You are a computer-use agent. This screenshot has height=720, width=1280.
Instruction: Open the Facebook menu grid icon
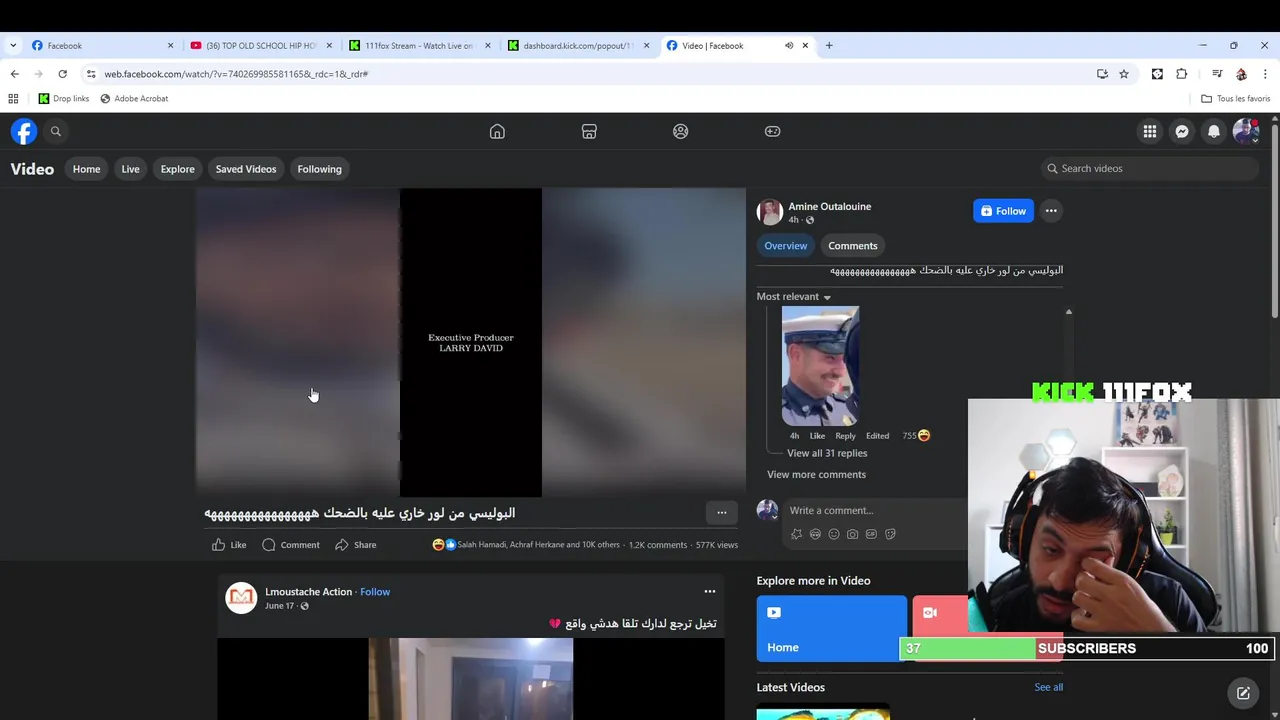coord(1150,131)
